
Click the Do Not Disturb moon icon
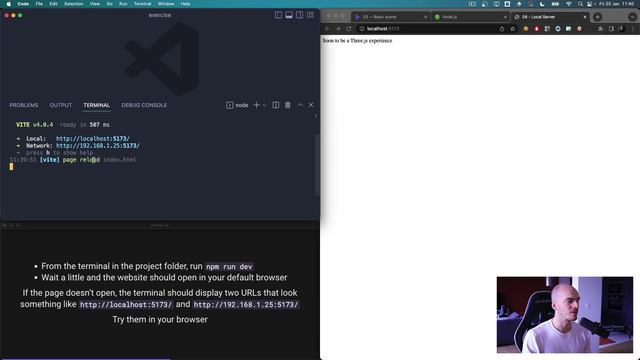coord(542,4)
